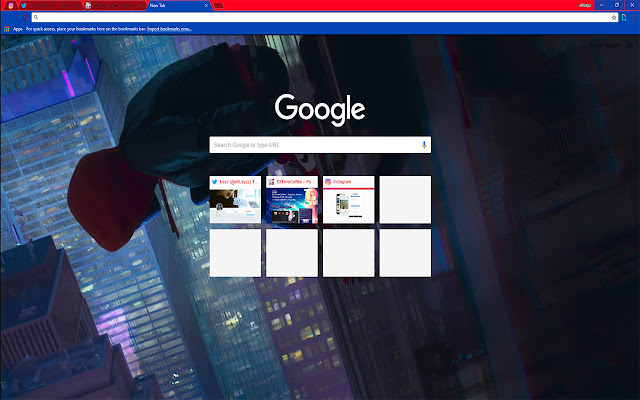Click the user profile name button in the title bar

[585, 5]
